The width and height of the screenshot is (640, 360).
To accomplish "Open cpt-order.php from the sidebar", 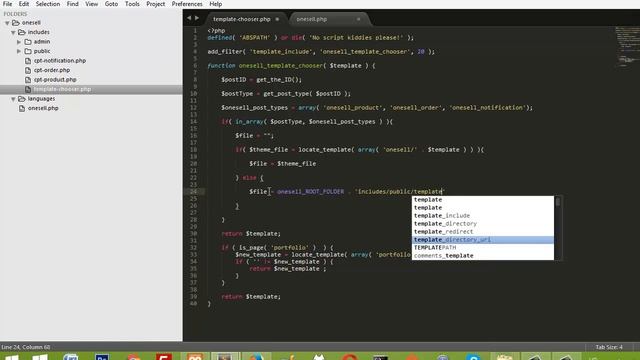I will 52,70.
